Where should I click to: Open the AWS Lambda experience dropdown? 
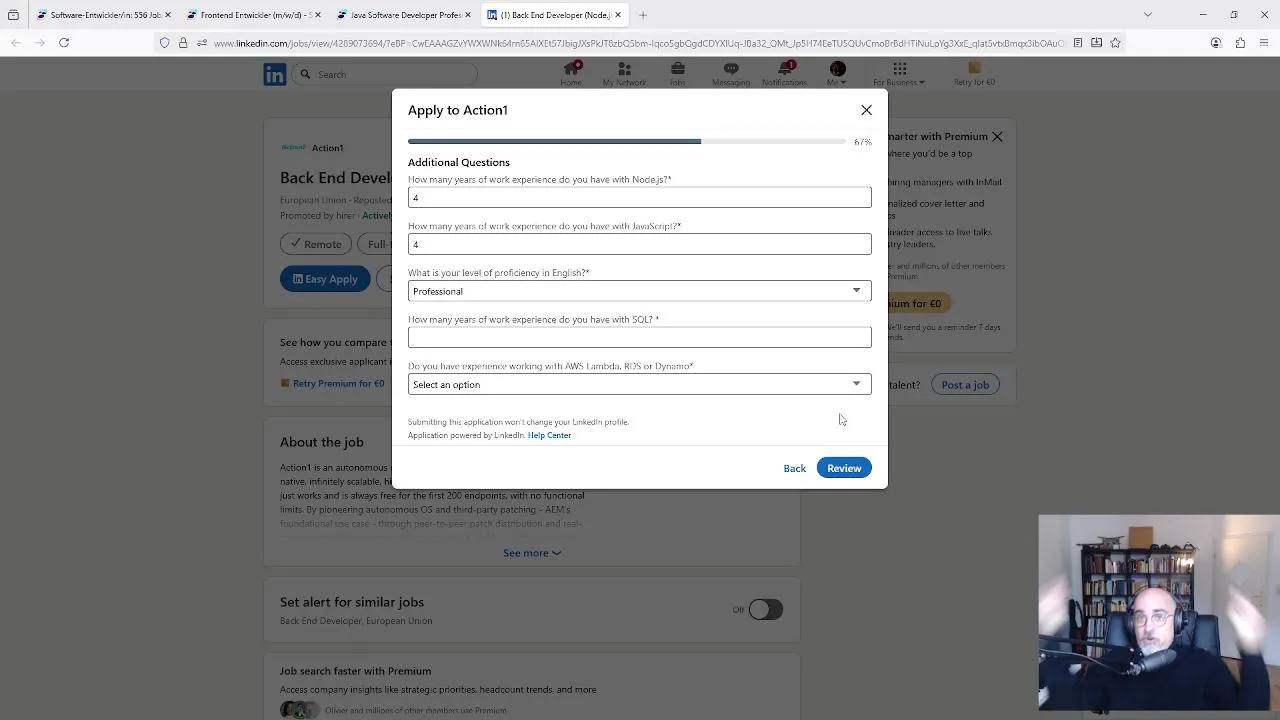(x=639, y=384)
